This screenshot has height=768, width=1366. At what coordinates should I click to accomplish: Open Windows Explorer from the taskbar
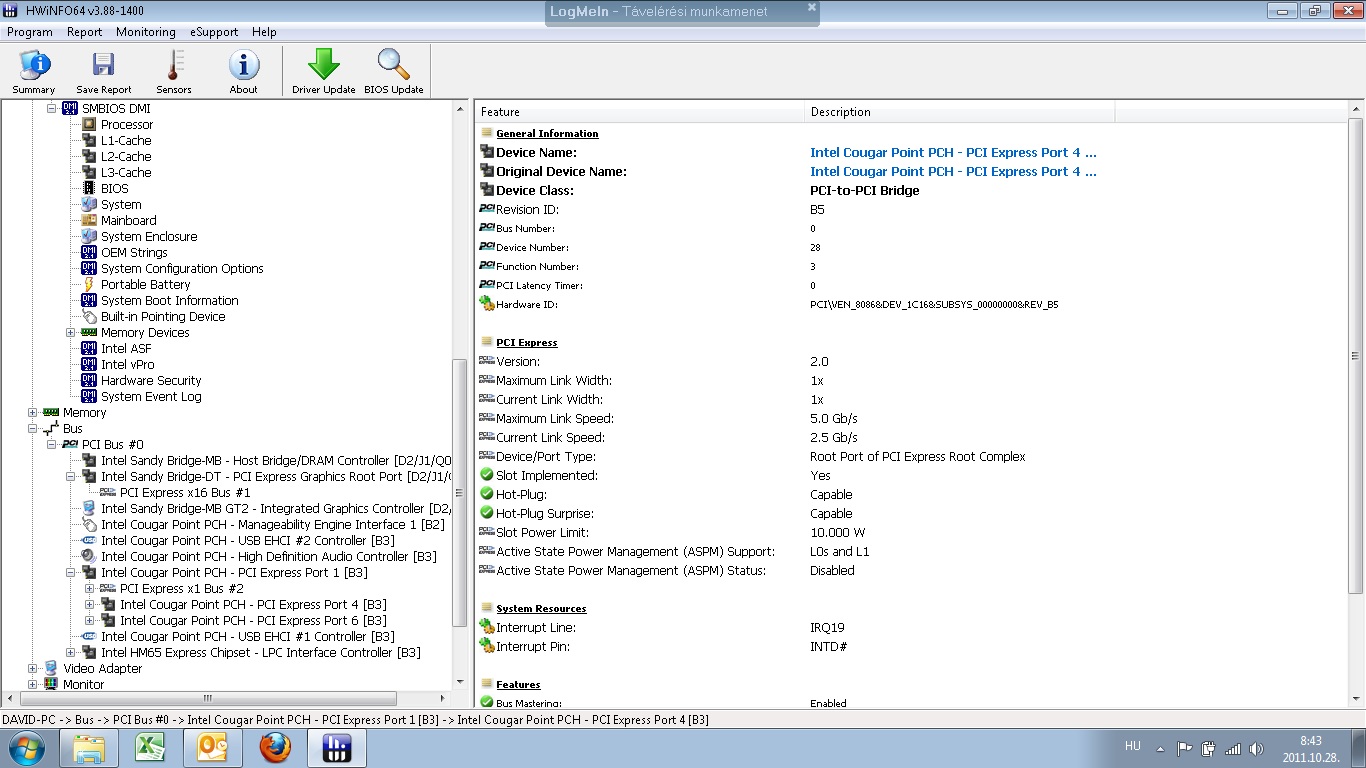[x=89, y=748]
